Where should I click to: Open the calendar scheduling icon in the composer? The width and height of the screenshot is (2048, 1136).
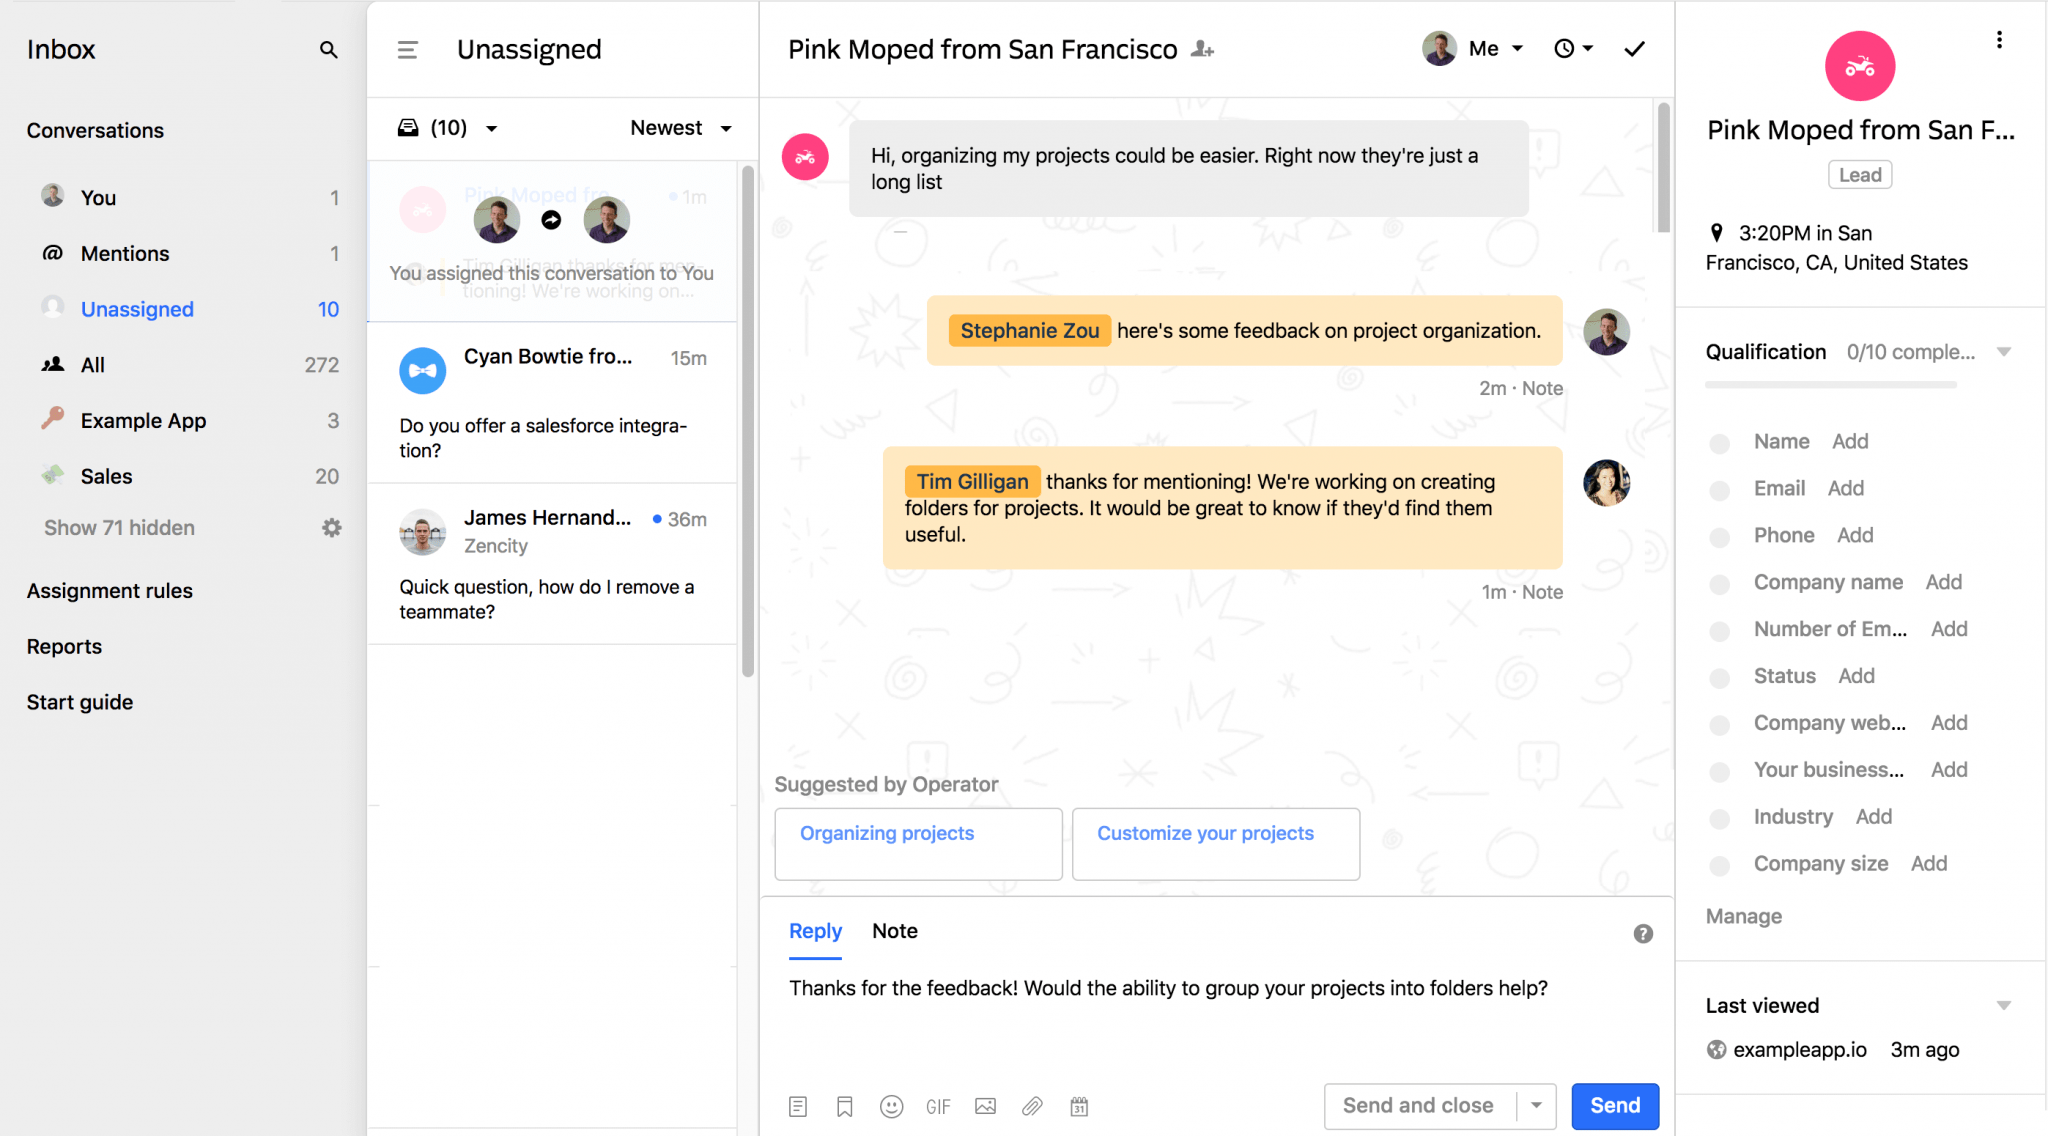click(x=1079, y=1106)
